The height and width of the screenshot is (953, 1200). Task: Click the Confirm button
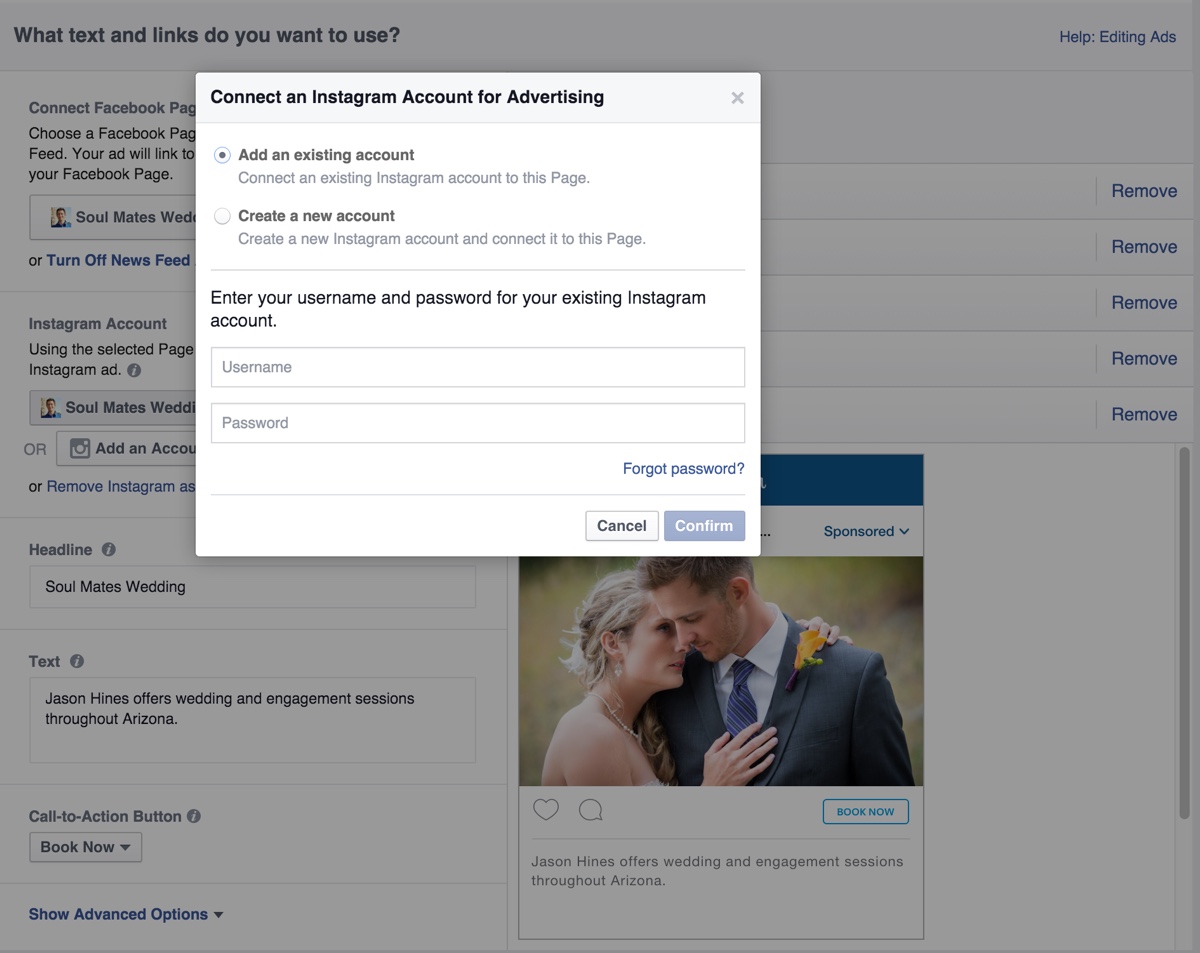pos(704,525)
